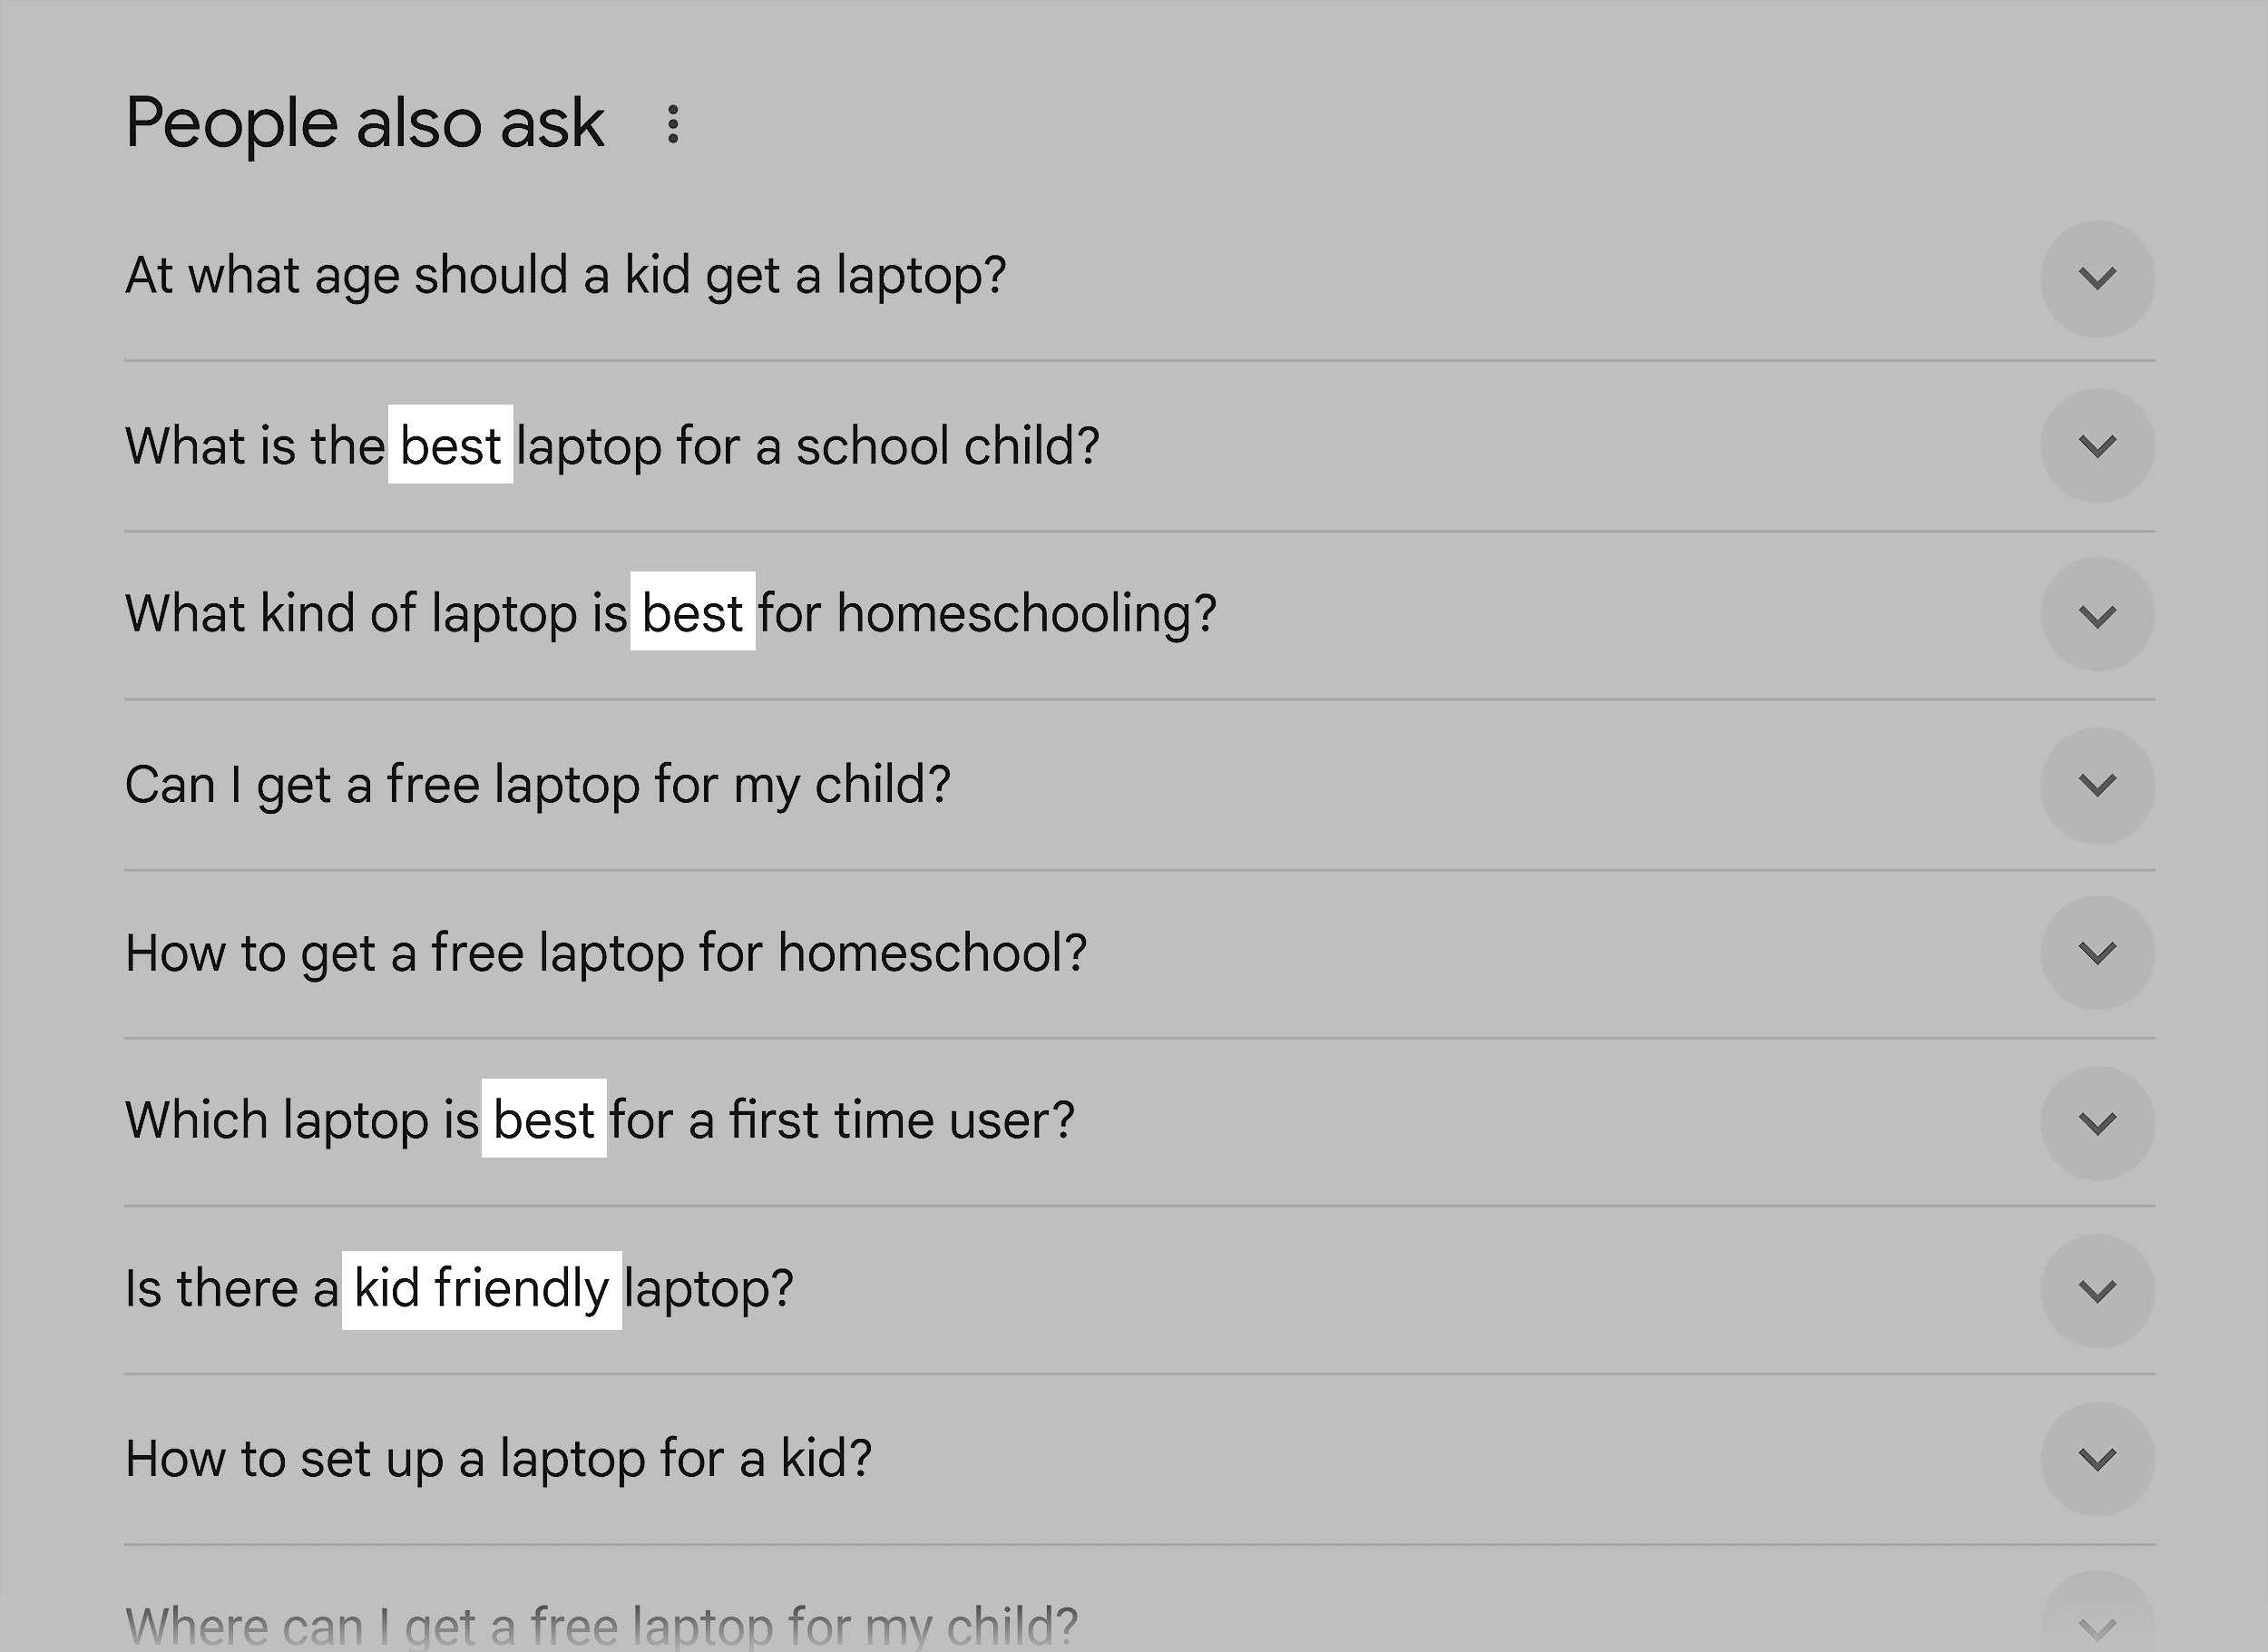
Task: Select the homeschooling laptop question
Action: 670,614
